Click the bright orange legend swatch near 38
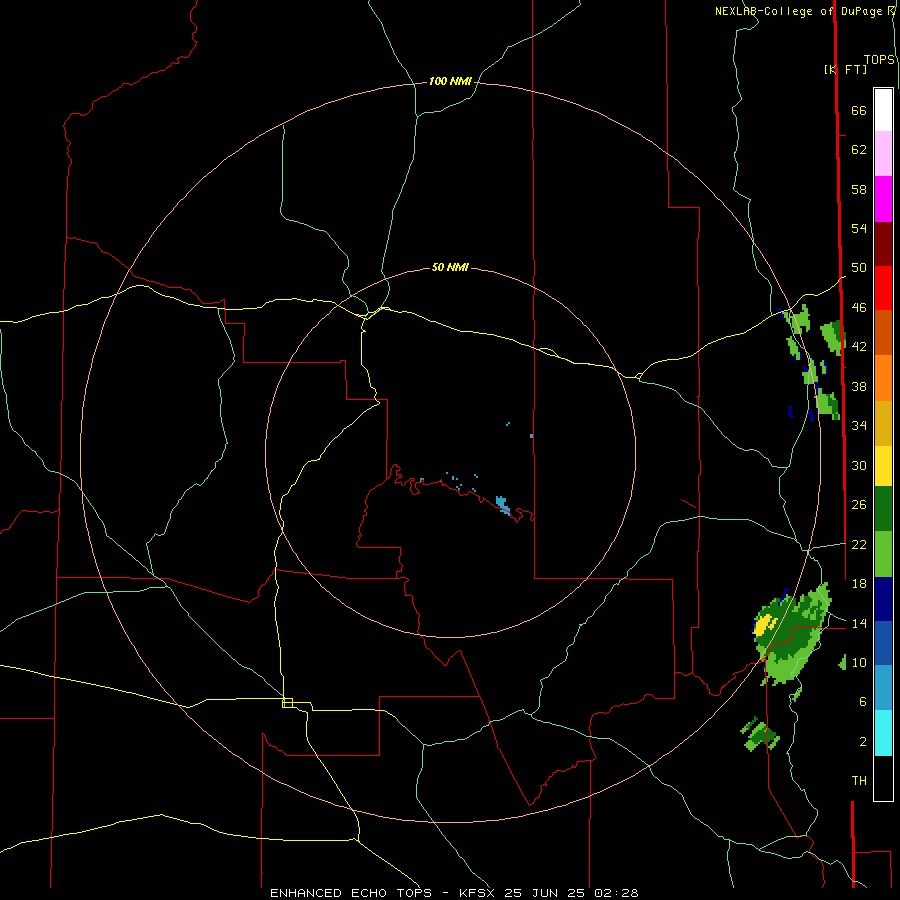This screenshot has width=900, height=900. pyautogui.click(x=883, y=378)
